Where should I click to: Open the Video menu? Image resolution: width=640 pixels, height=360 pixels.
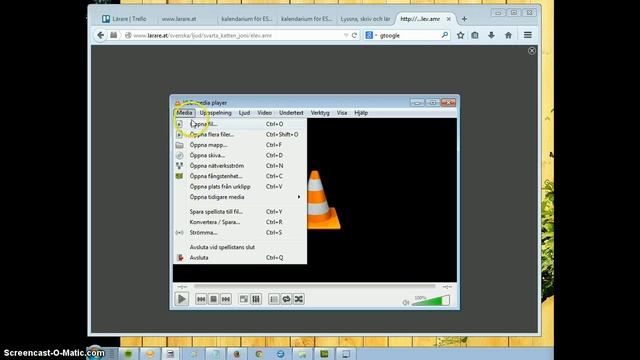264,113
